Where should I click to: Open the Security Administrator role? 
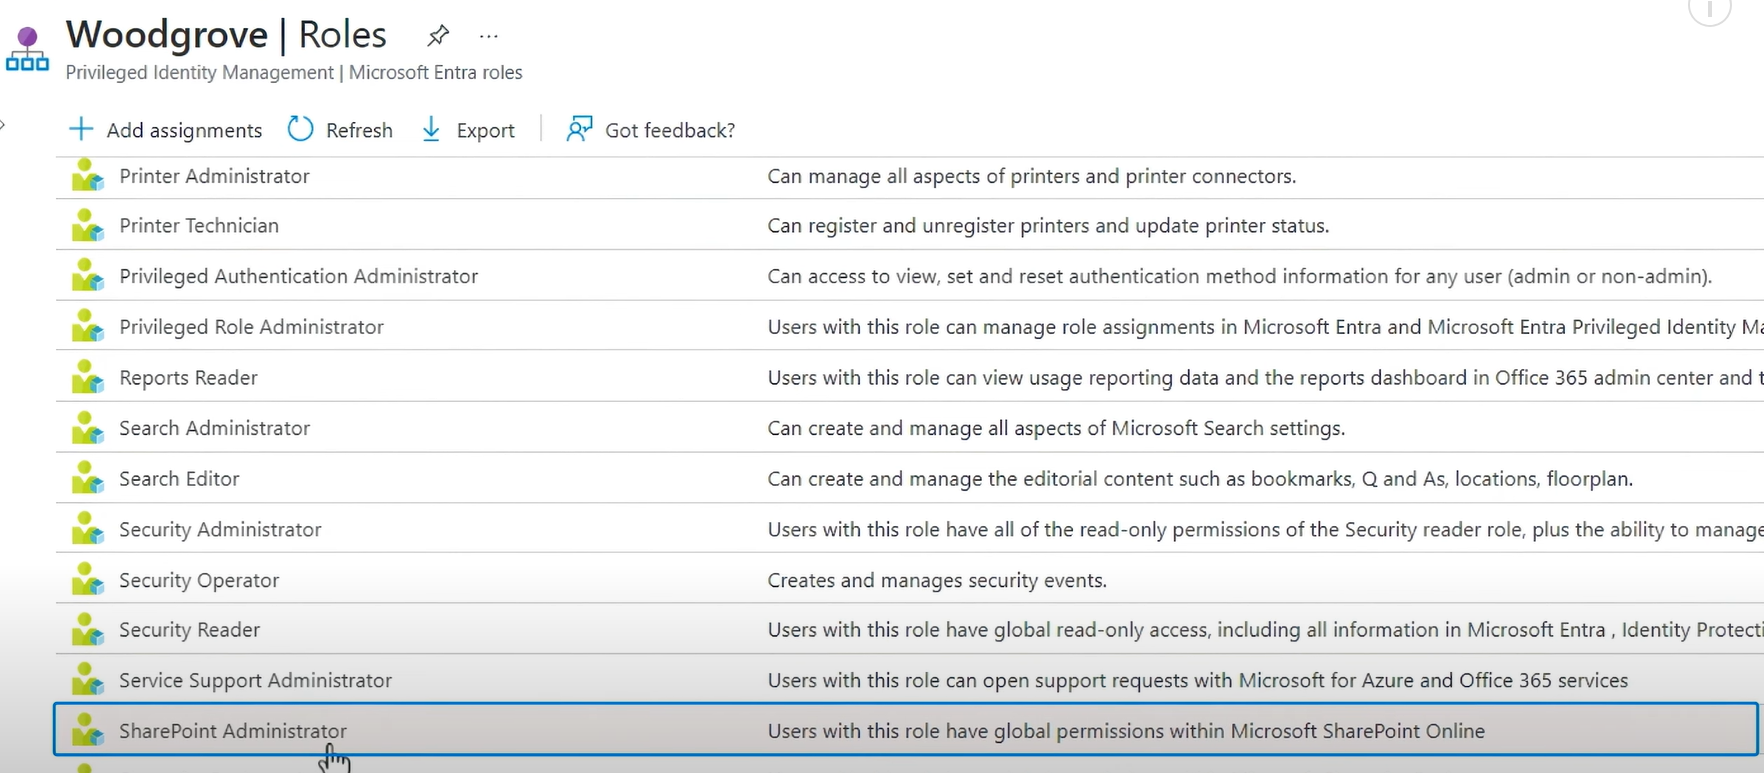[x=220, y=529]
